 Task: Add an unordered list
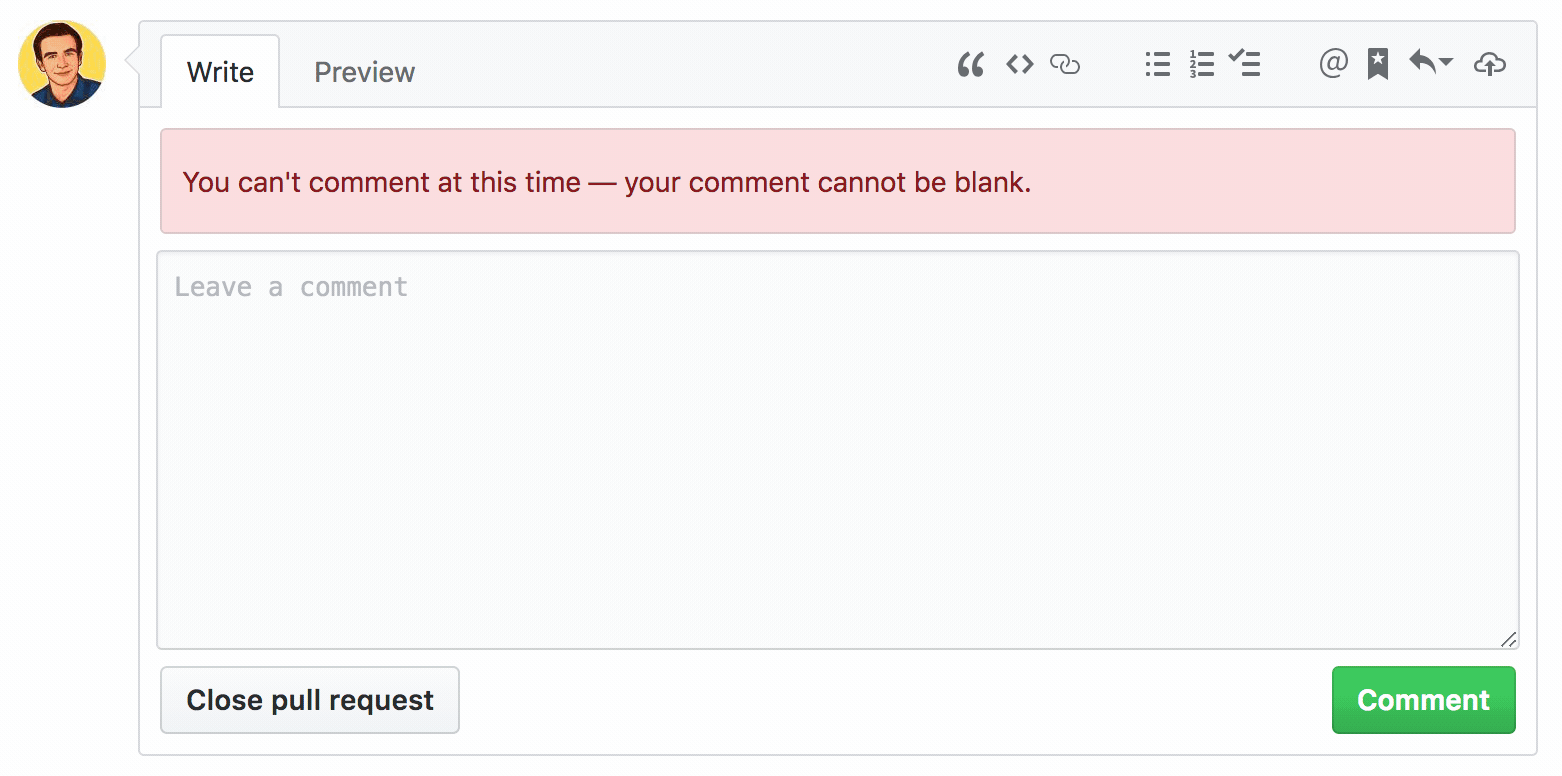tap(1157, 64)
